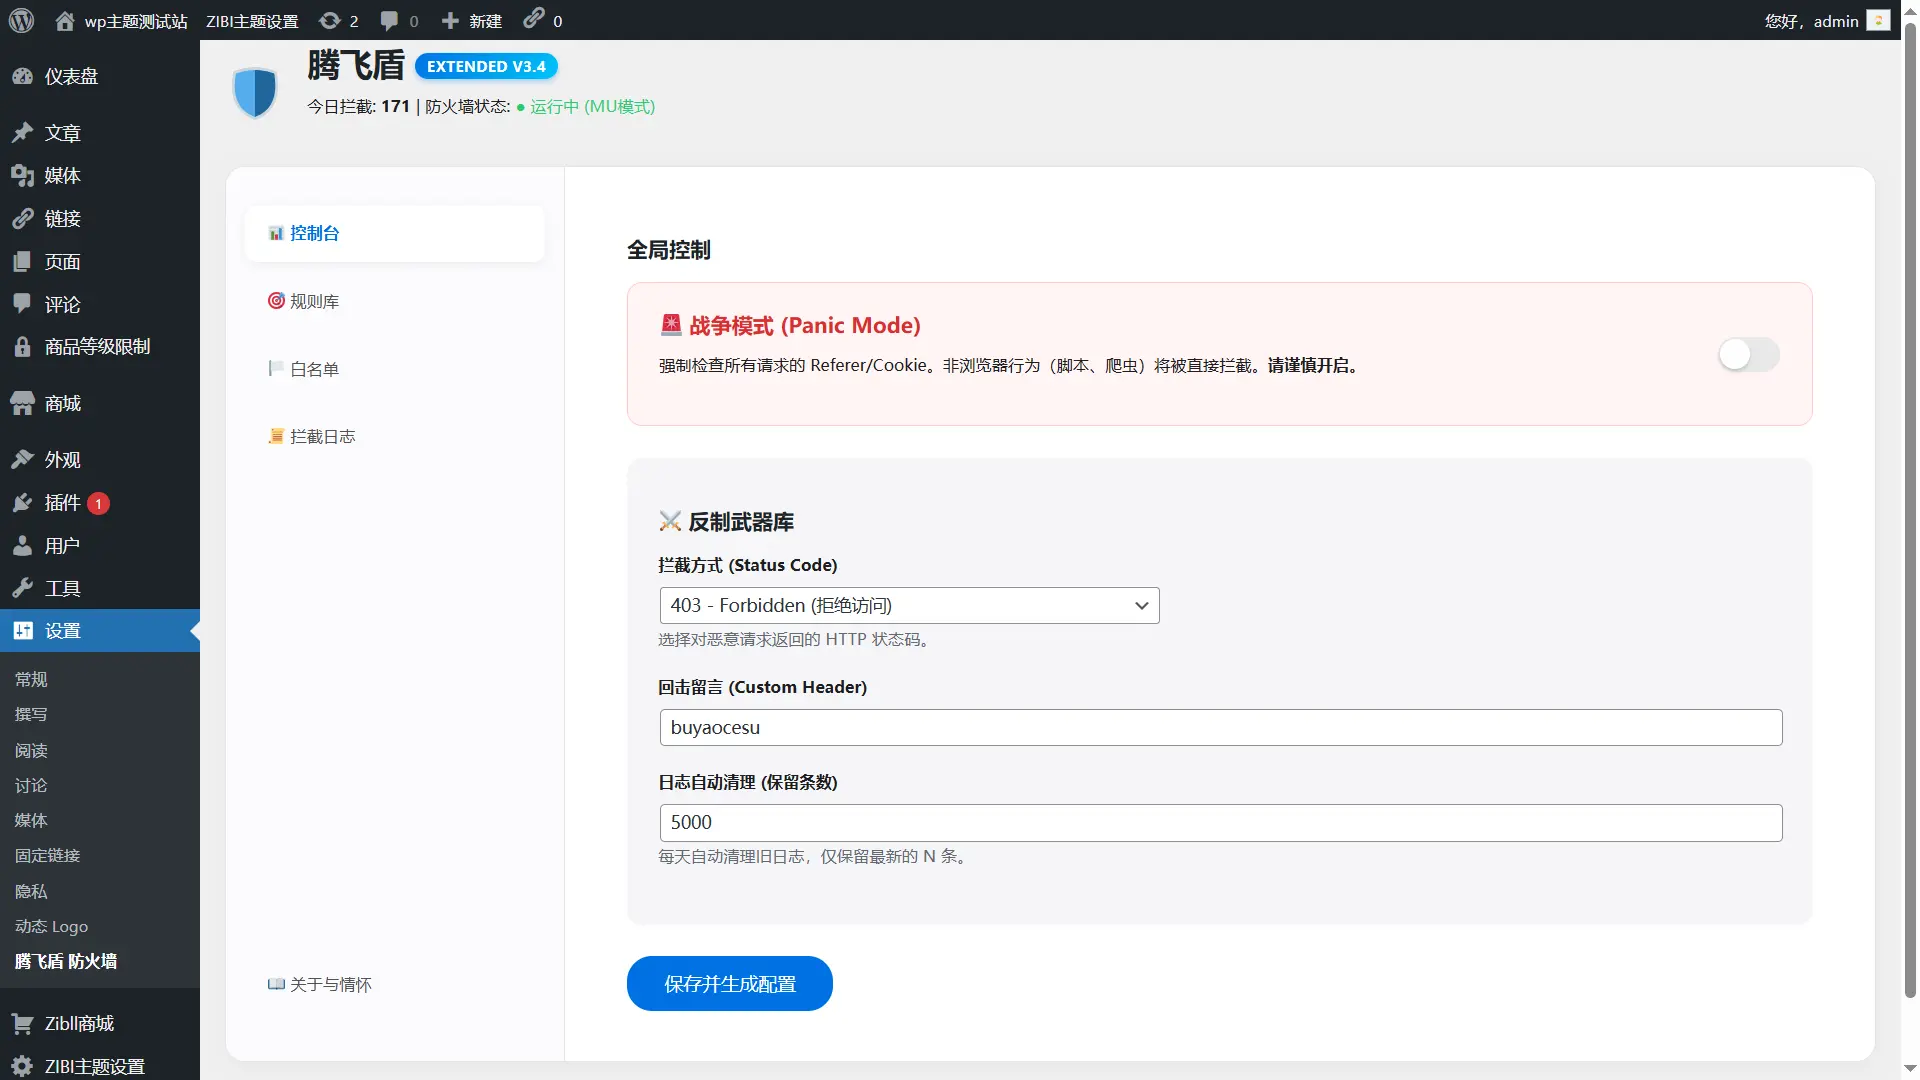Screen dimensions: 1920x1080
Task: Open the 商城 shop cart icon
Action: pos(24,403)
